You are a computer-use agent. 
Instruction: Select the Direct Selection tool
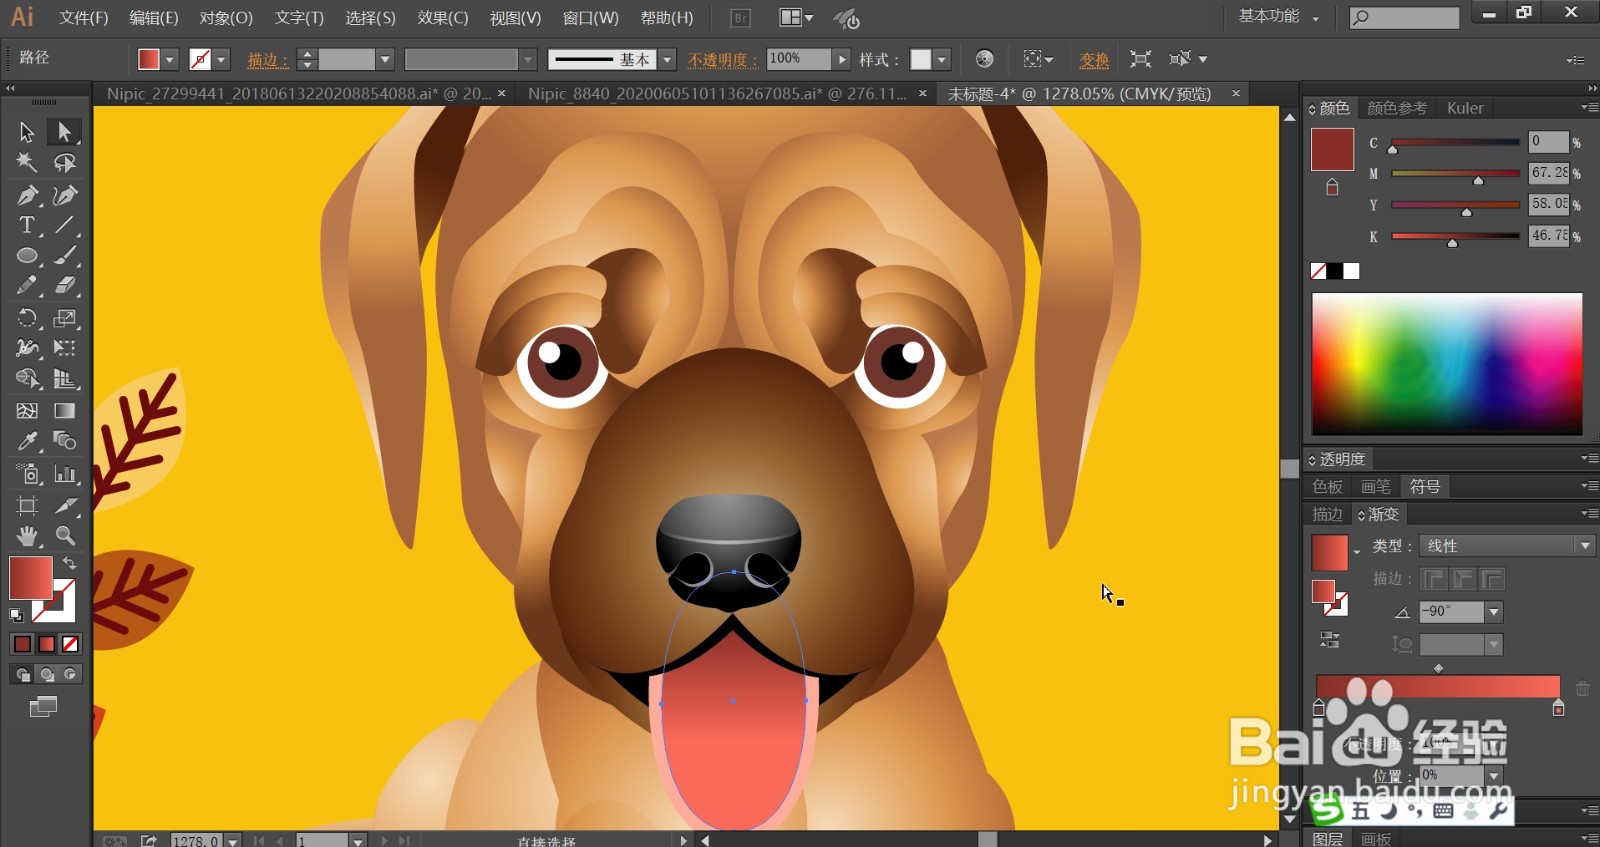click(65, 132)
